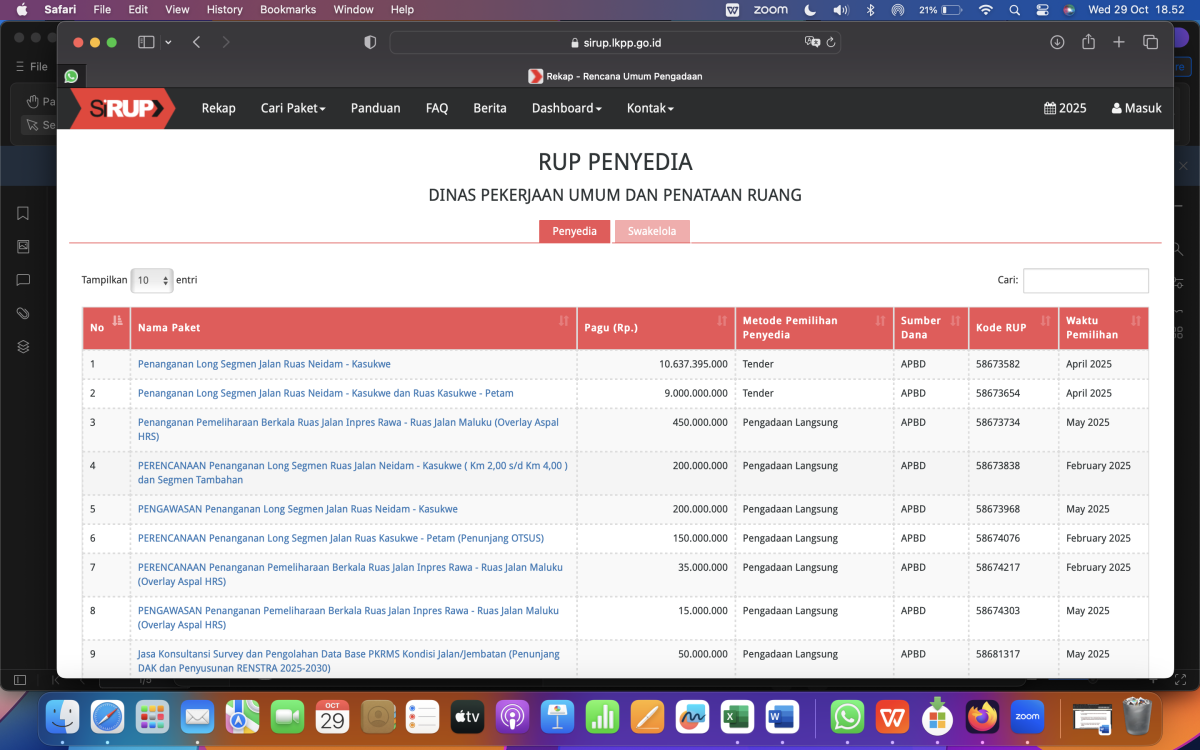Click the SiRUP logo in navbar
The image size is (1200, 750).
tap(121, 108)
